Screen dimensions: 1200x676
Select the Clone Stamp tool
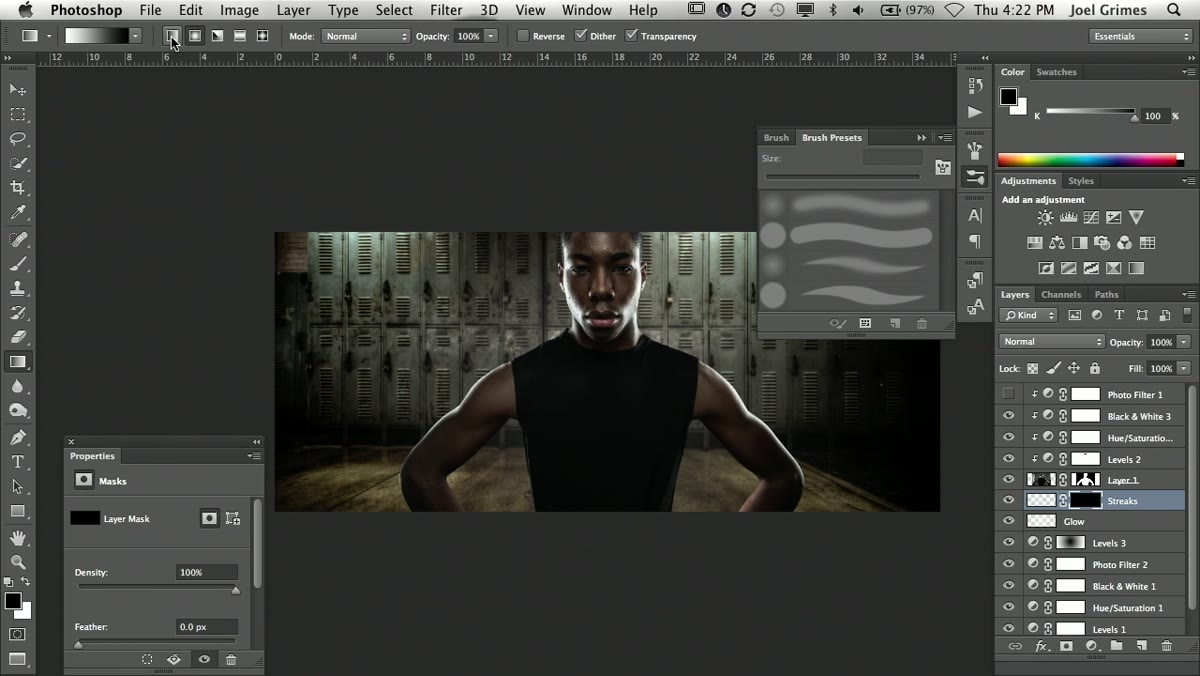(x=18, y=288)
